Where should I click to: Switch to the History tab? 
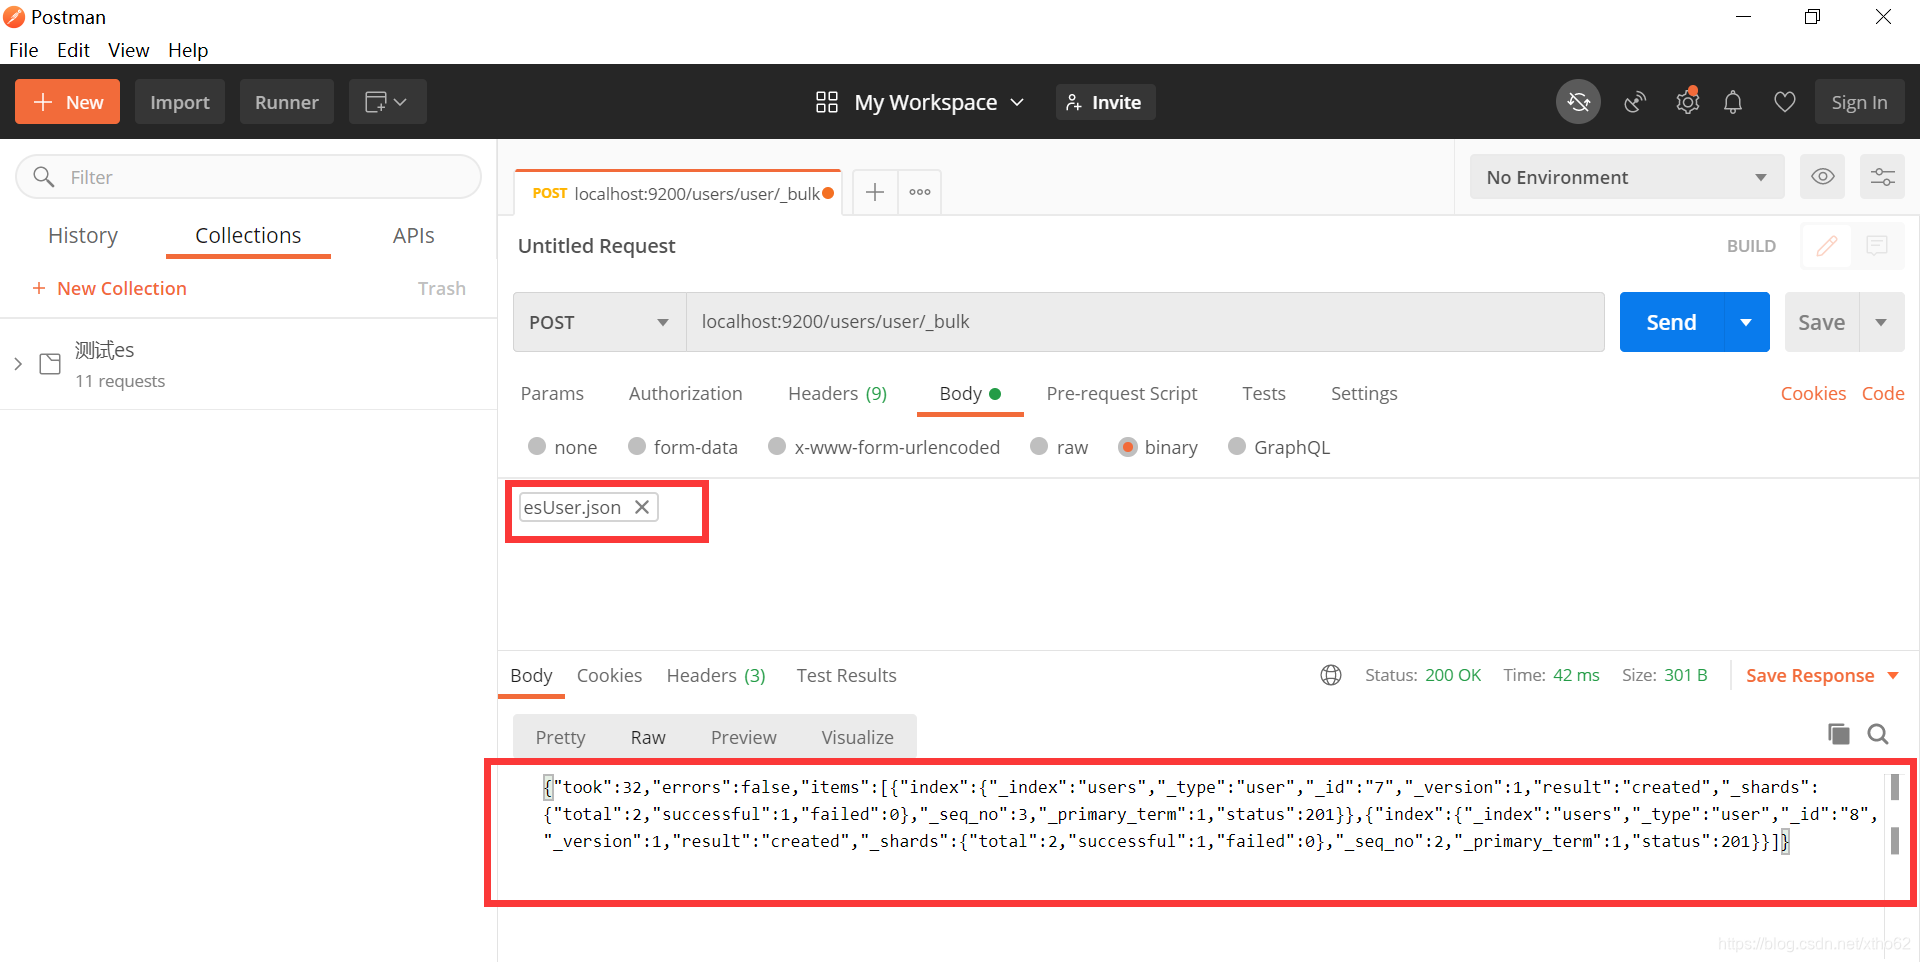(83, 235)
